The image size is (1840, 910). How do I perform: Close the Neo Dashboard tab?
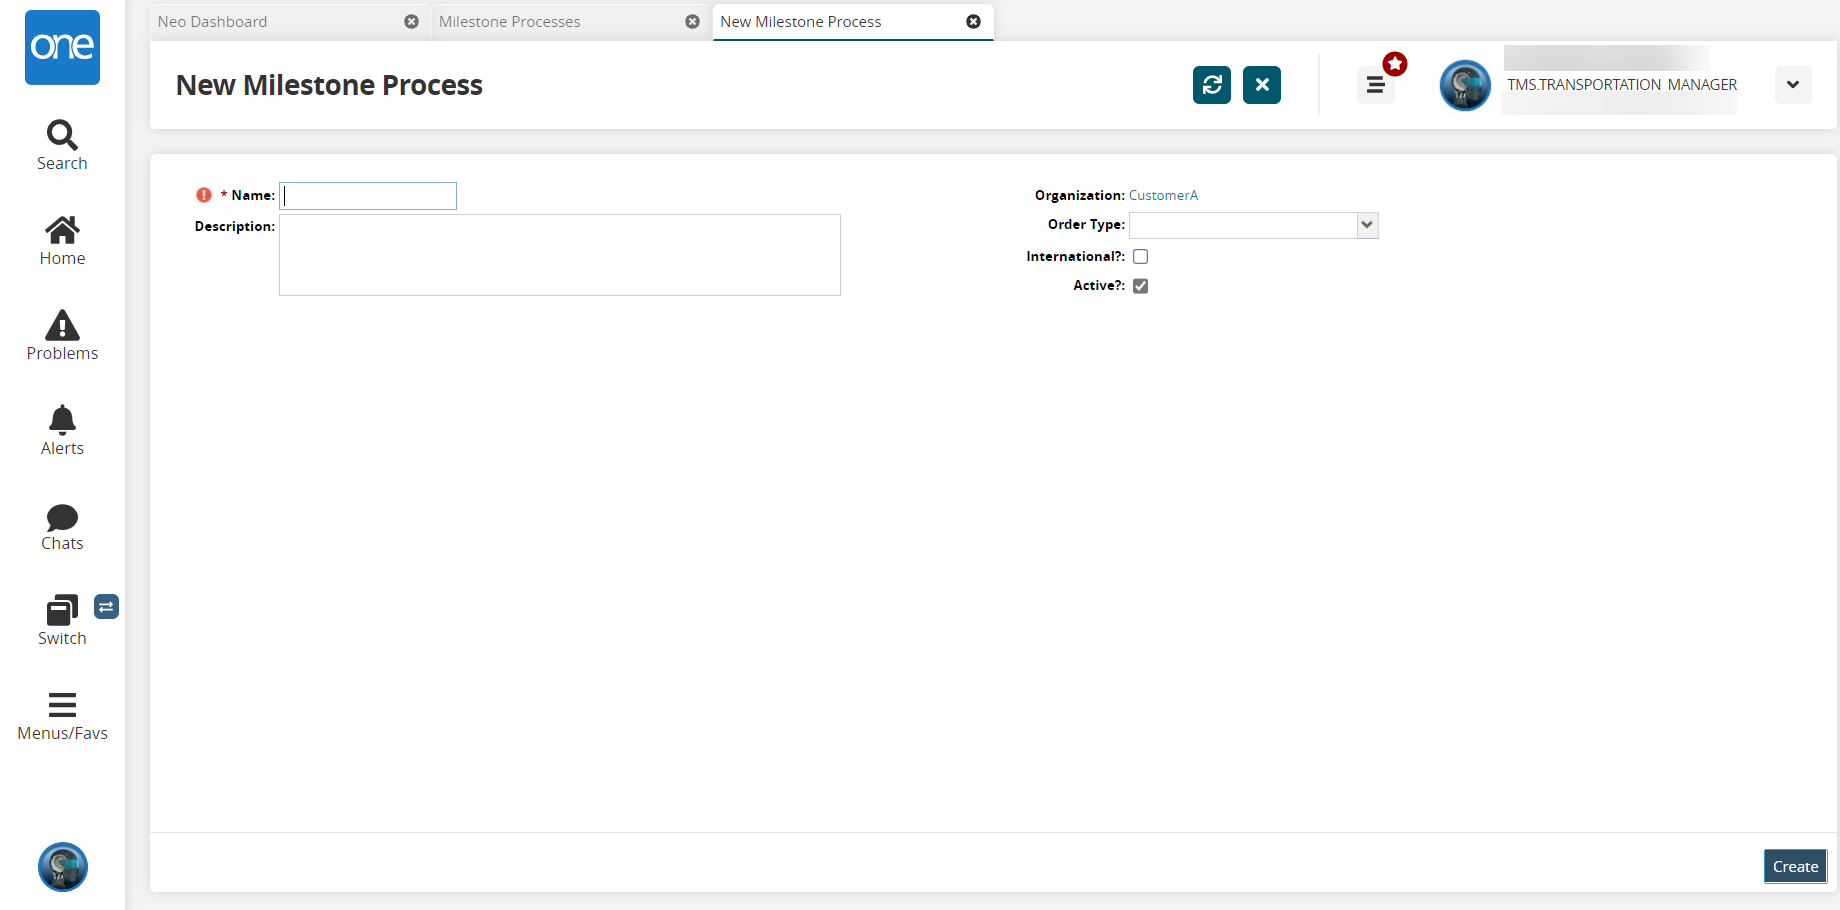[411, 21]
